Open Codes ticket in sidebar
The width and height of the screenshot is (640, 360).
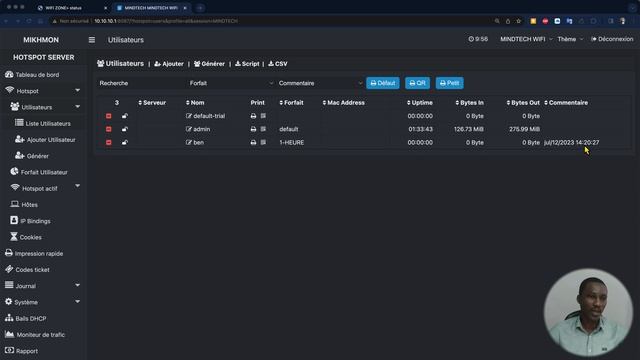(x=27, y=270)
